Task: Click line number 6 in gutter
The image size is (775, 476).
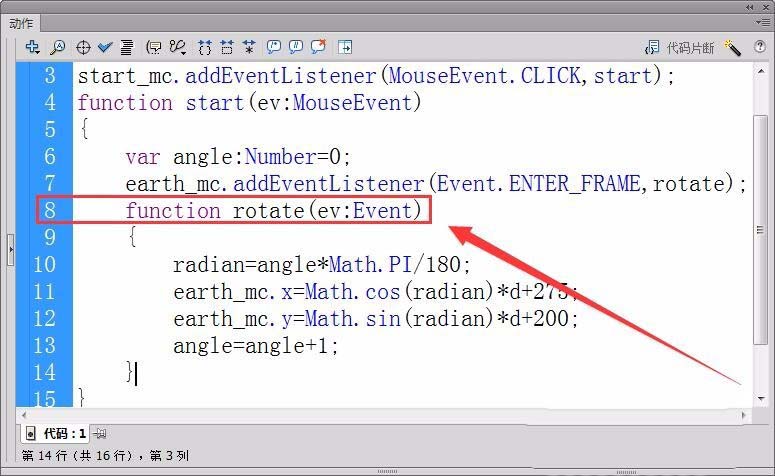Action: [50, 157]
